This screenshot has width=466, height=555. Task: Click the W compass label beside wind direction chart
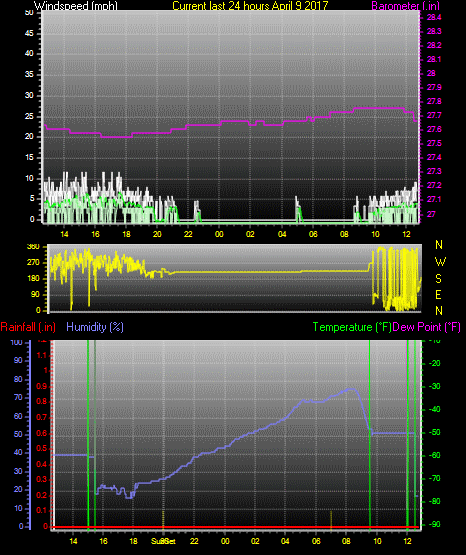(440, 262)
